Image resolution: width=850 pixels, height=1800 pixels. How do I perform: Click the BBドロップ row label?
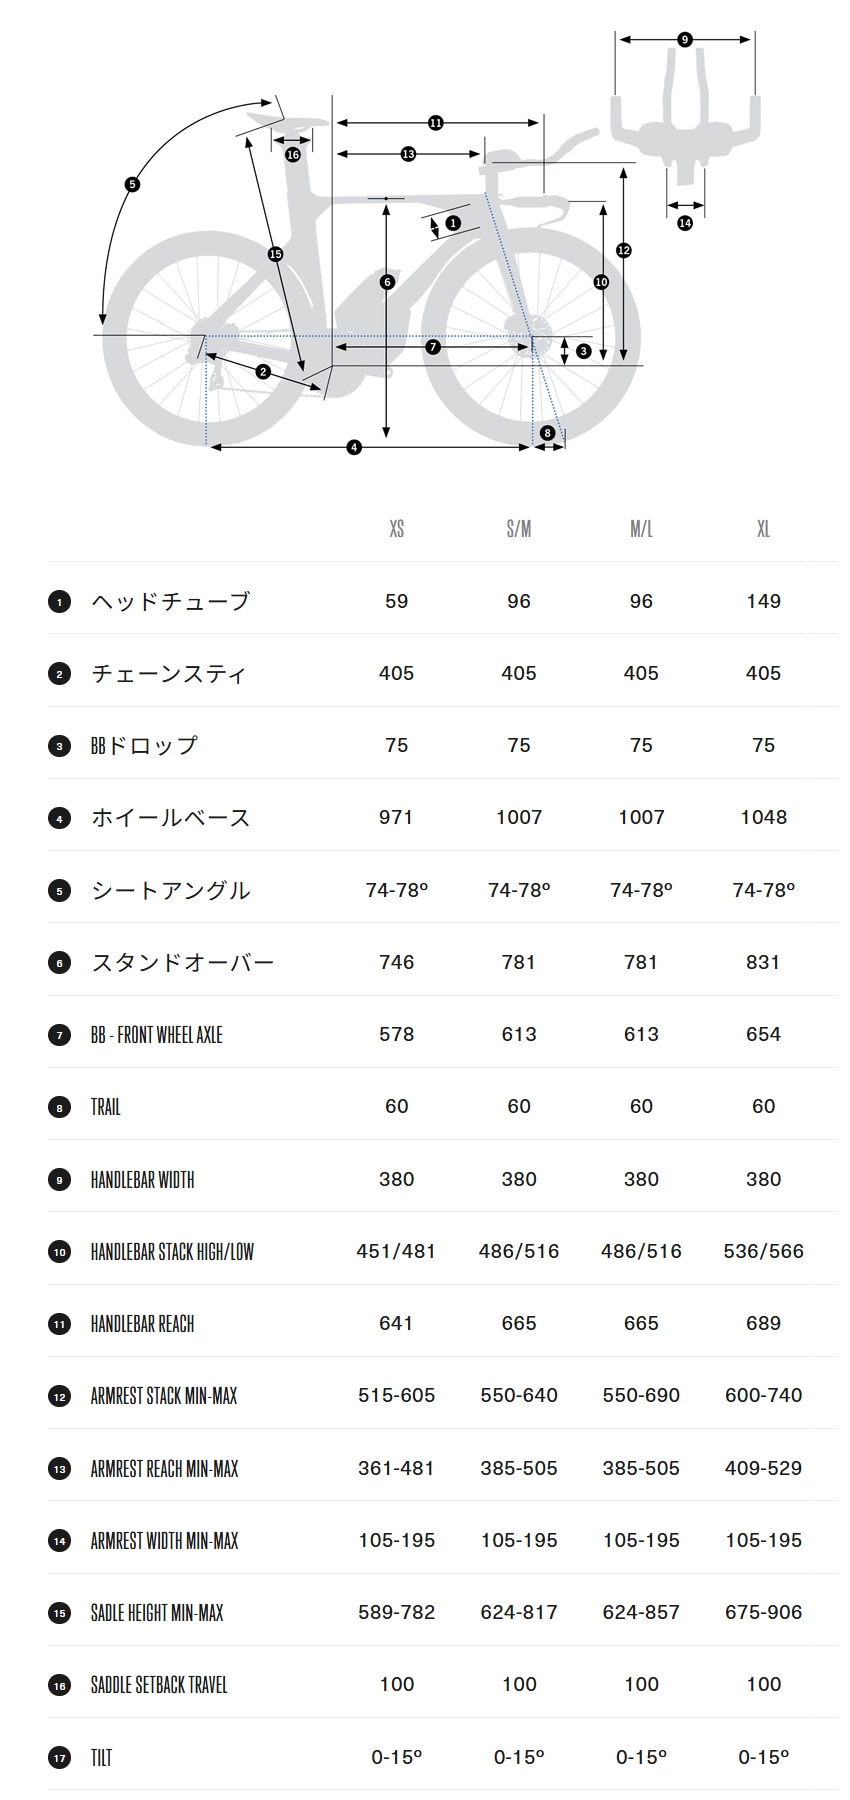[144, 746]
